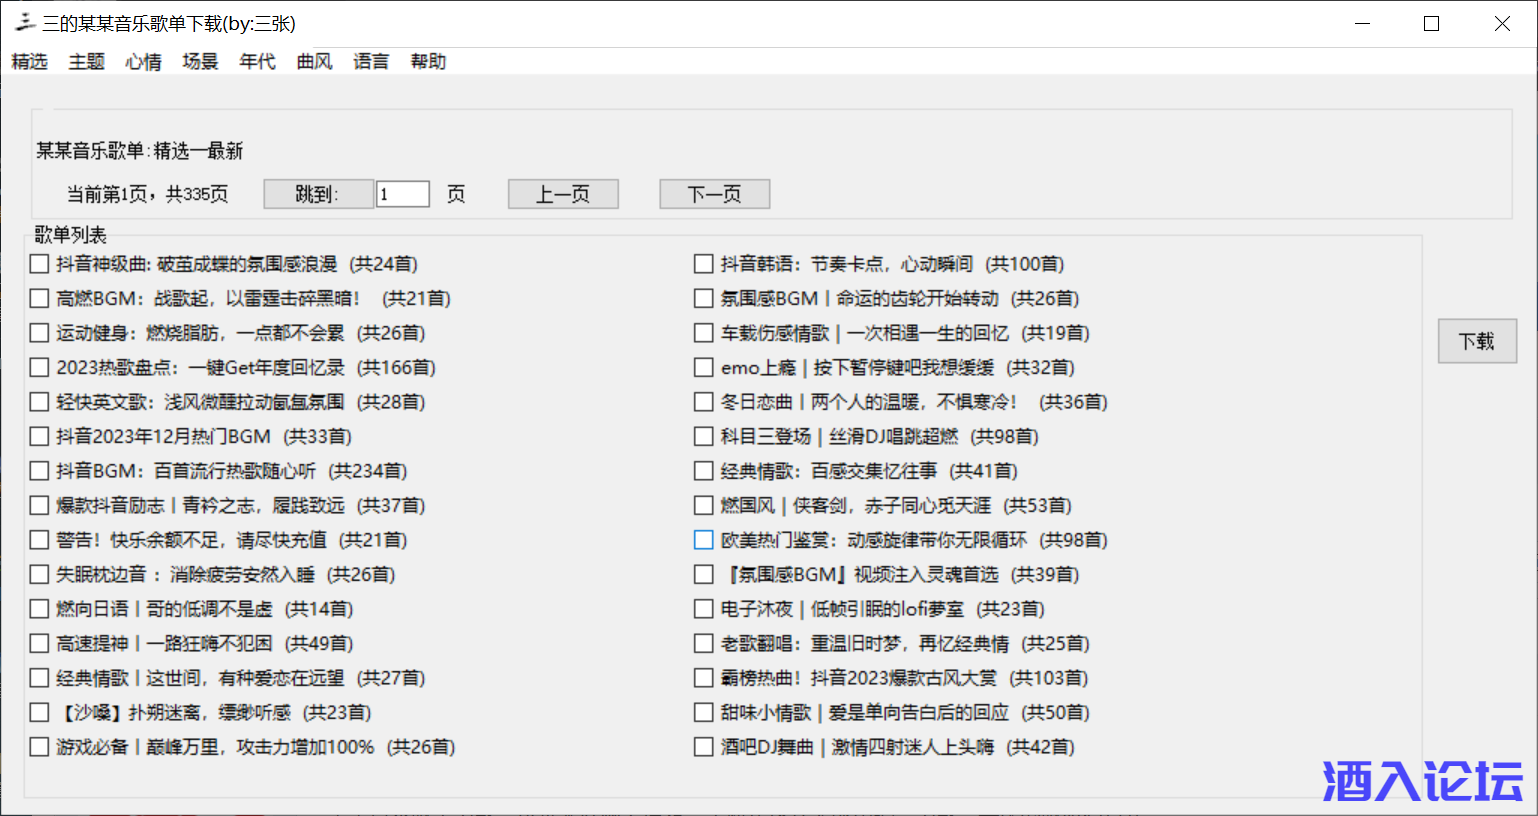Check the 抖音韩语 playlist checkbox
Screen dimensions: 1538x816
(x=704, y=264)
